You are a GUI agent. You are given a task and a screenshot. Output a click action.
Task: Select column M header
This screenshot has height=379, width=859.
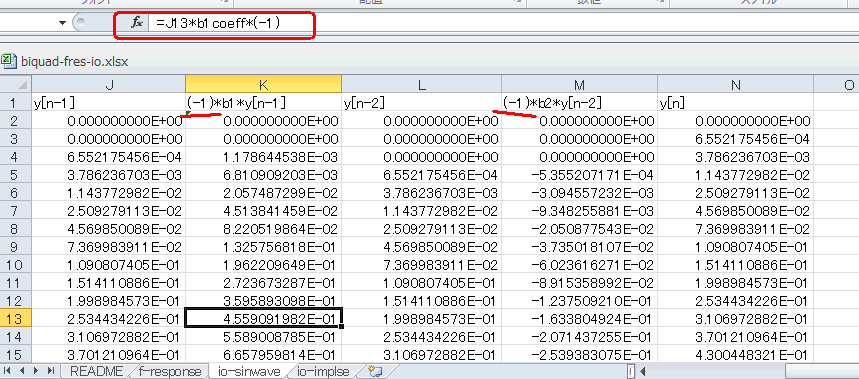tap(580, 84)
